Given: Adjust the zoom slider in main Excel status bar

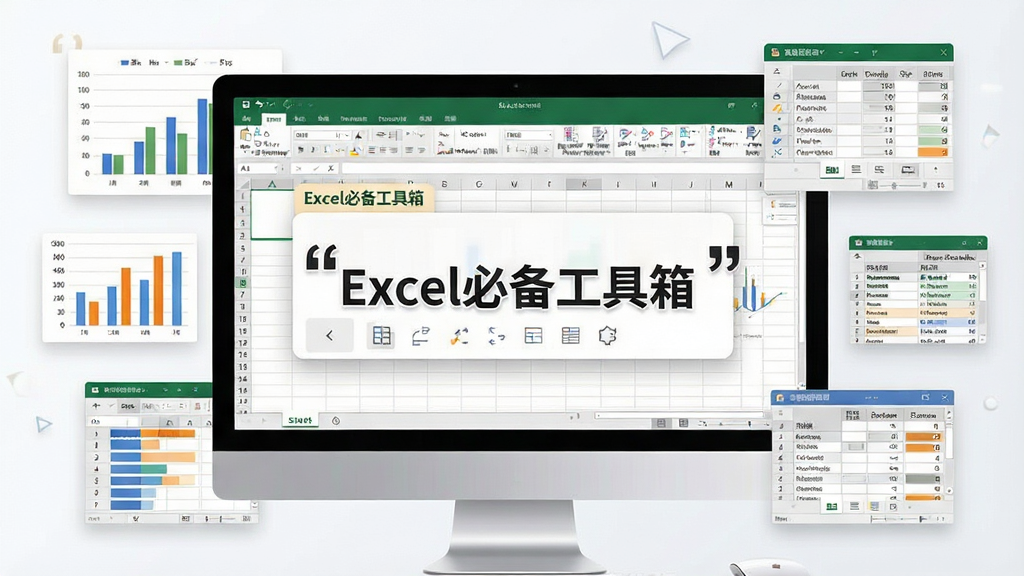Looking at the screenshot, I should click(738, 424).
